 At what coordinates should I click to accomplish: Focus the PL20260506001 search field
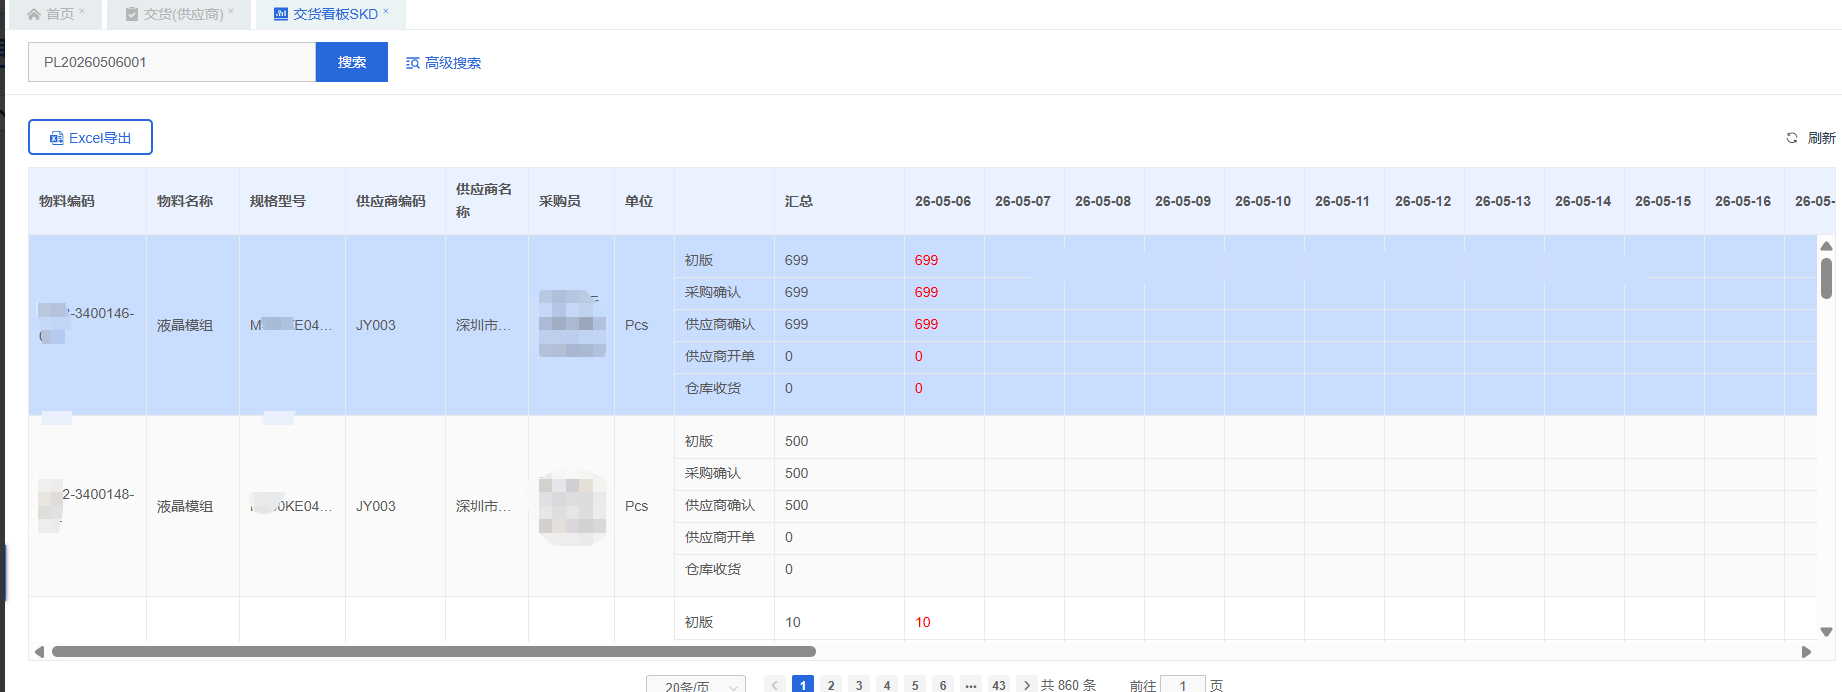[x=172, y=62]
